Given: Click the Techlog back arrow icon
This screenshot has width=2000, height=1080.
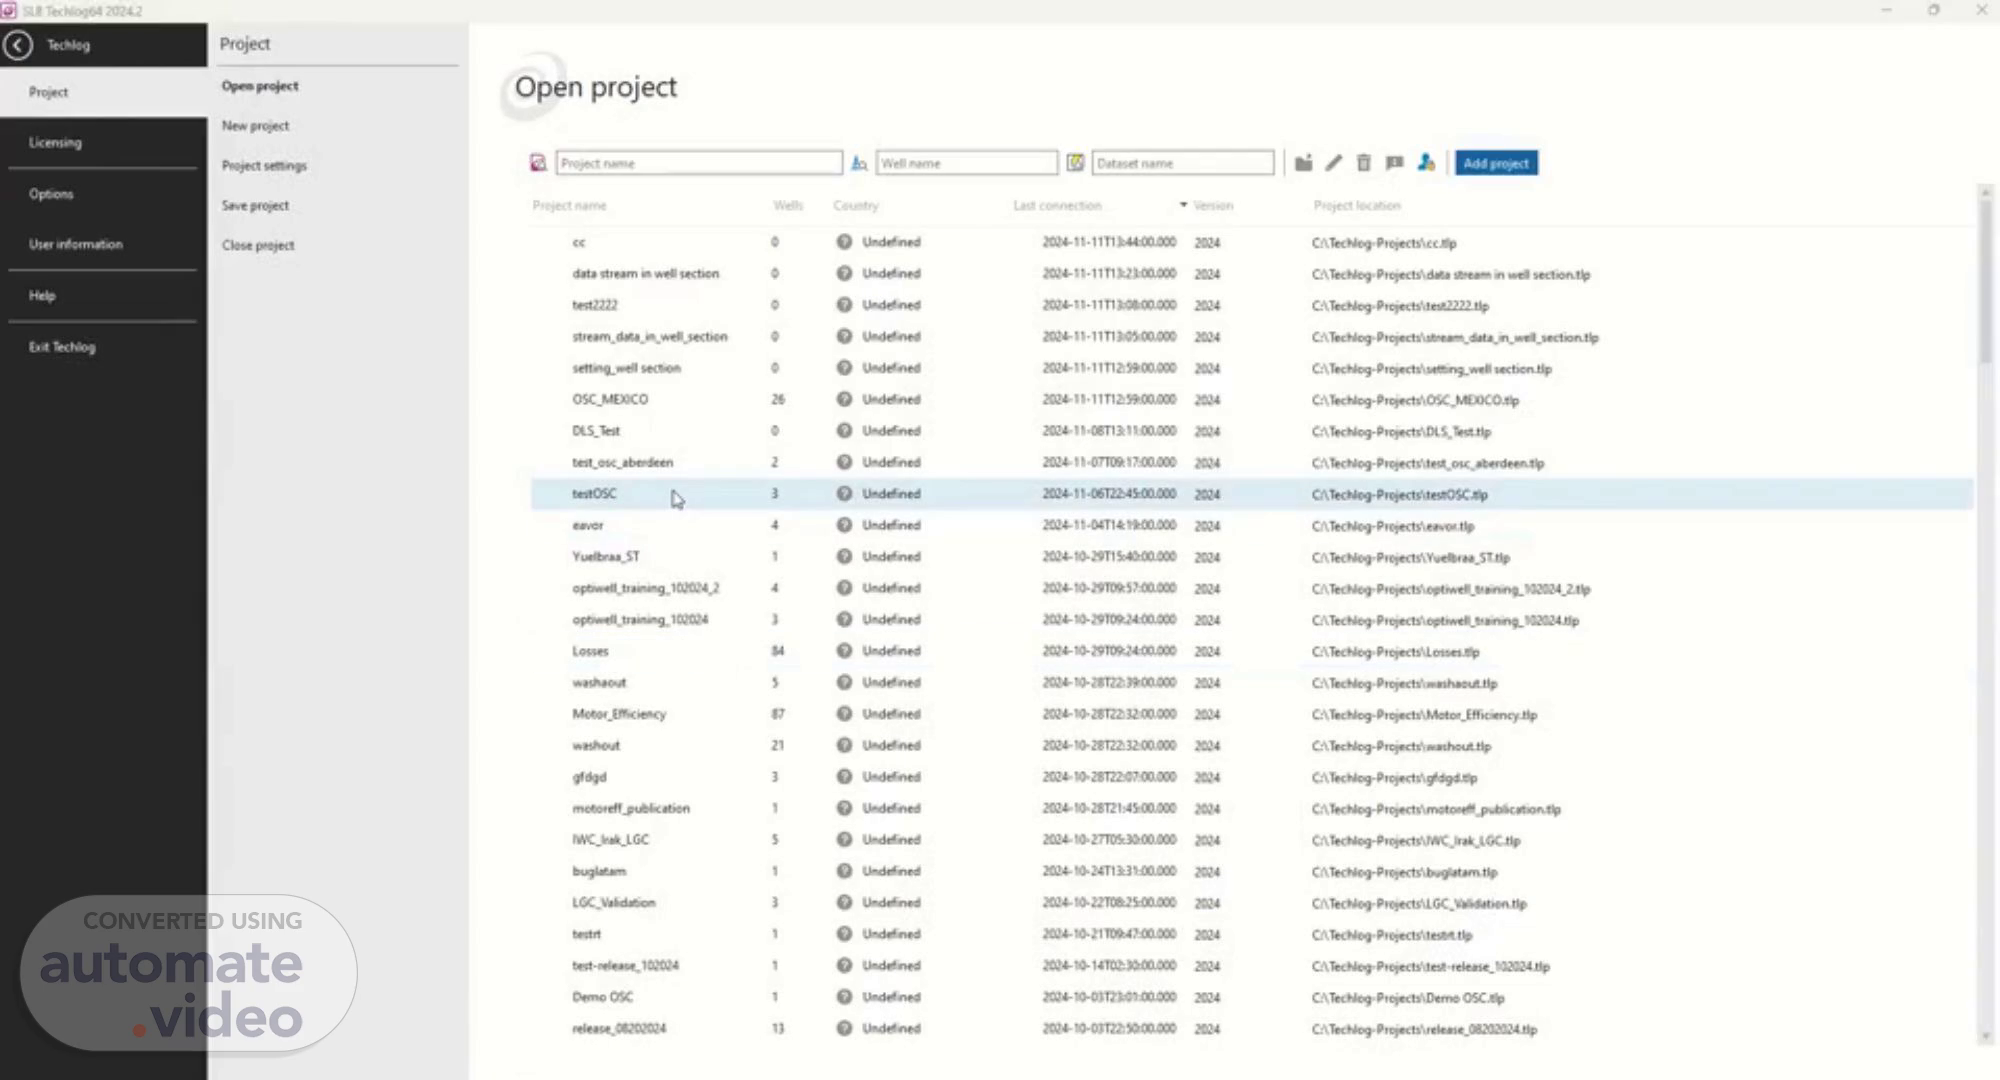Looking at the screenshot, I should point(18,45).
